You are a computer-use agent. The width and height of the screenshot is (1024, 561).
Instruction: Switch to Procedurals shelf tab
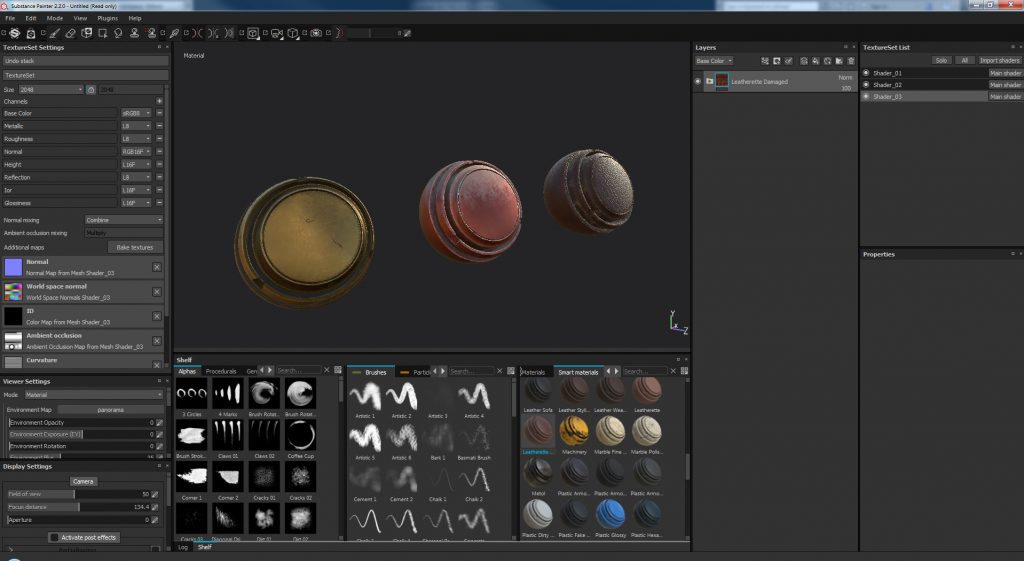point(221,372)
